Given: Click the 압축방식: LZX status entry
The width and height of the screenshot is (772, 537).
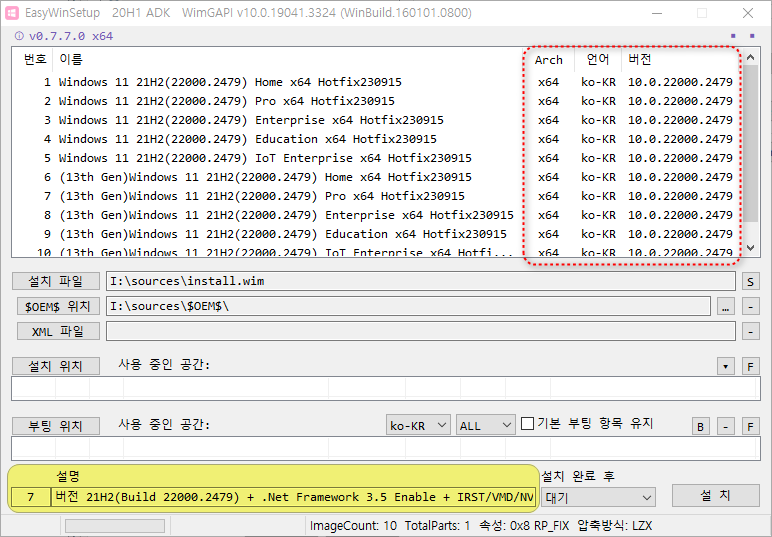Looking at the screenshot, I should [x=614, y=526].
